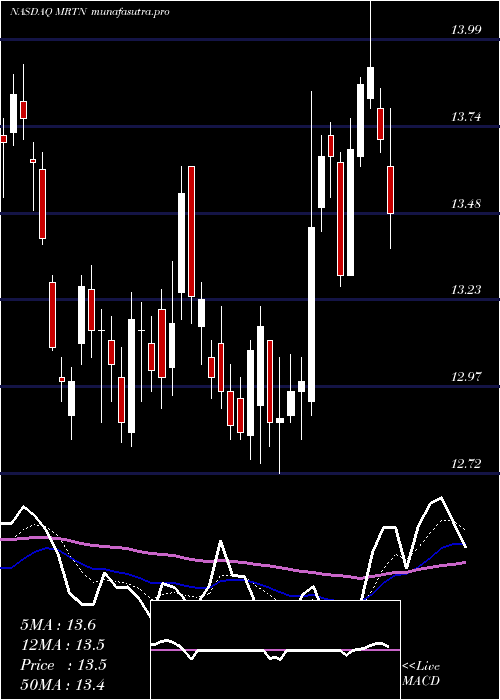The image size is (500, 700).
Task: Click the 13.74 price level label
Action: point(466,117)
